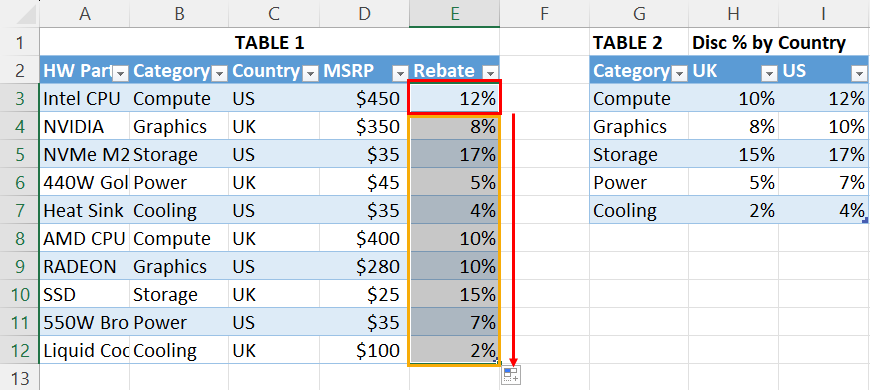Click the Disc % by Country cell
This screenshot has height=390, width=870.
[x=768, y=42]
